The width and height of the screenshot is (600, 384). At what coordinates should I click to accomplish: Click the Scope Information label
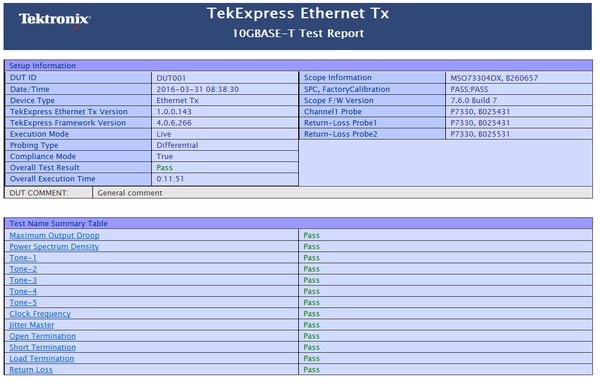(x=338, y=78)
